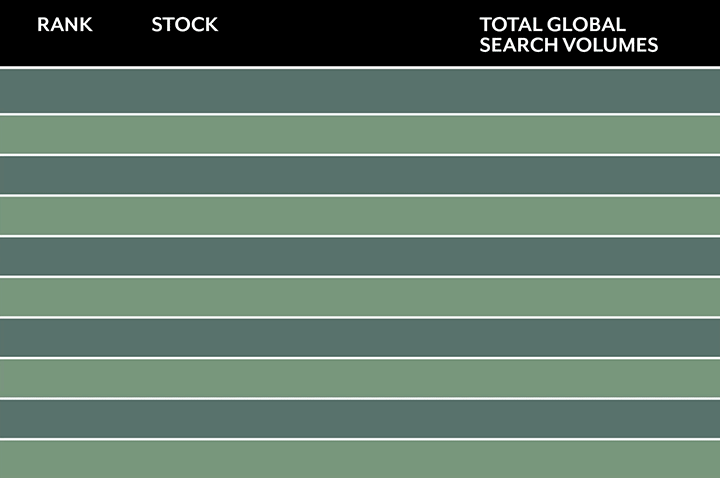
Task: Select the sixth table row
Action: (x=360, y=297)
